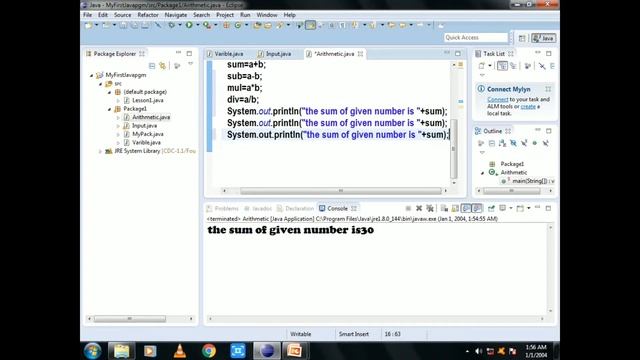Click the green Run button in toolbar
The width and height of the screenshot is (640, 360).
click(x=189, y=25)
